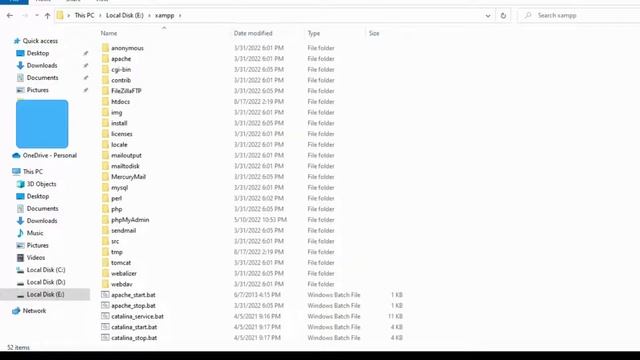Select the mailoutput folder name

pyautogui.click(x=127, y=156)
